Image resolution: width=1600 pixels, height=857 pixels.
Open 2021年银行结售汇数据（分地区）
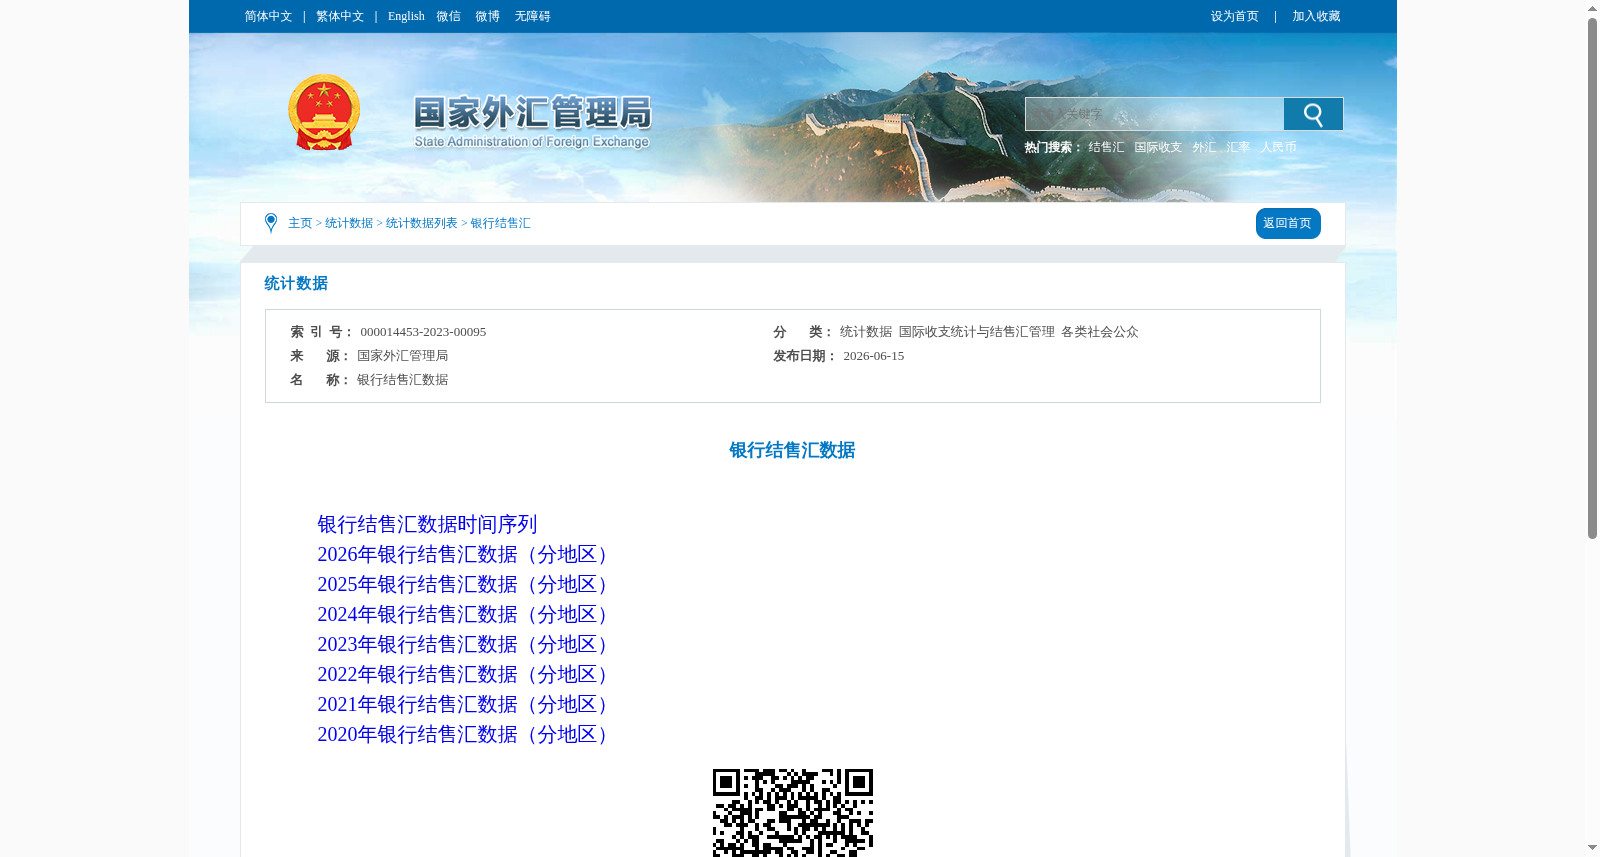coord(462,704)
